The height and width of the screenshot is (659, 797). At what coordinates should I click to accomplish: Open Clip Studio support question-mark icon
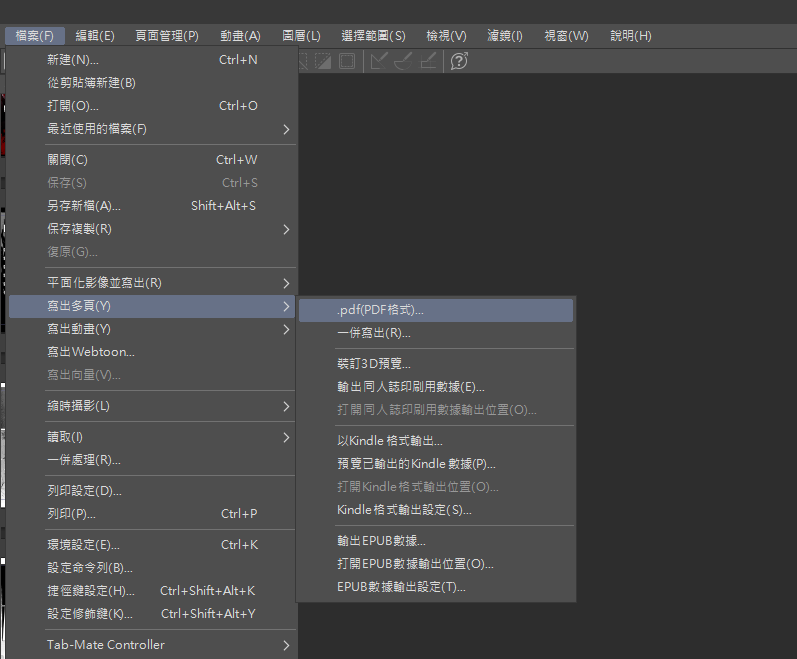click(x=459, y=61)
